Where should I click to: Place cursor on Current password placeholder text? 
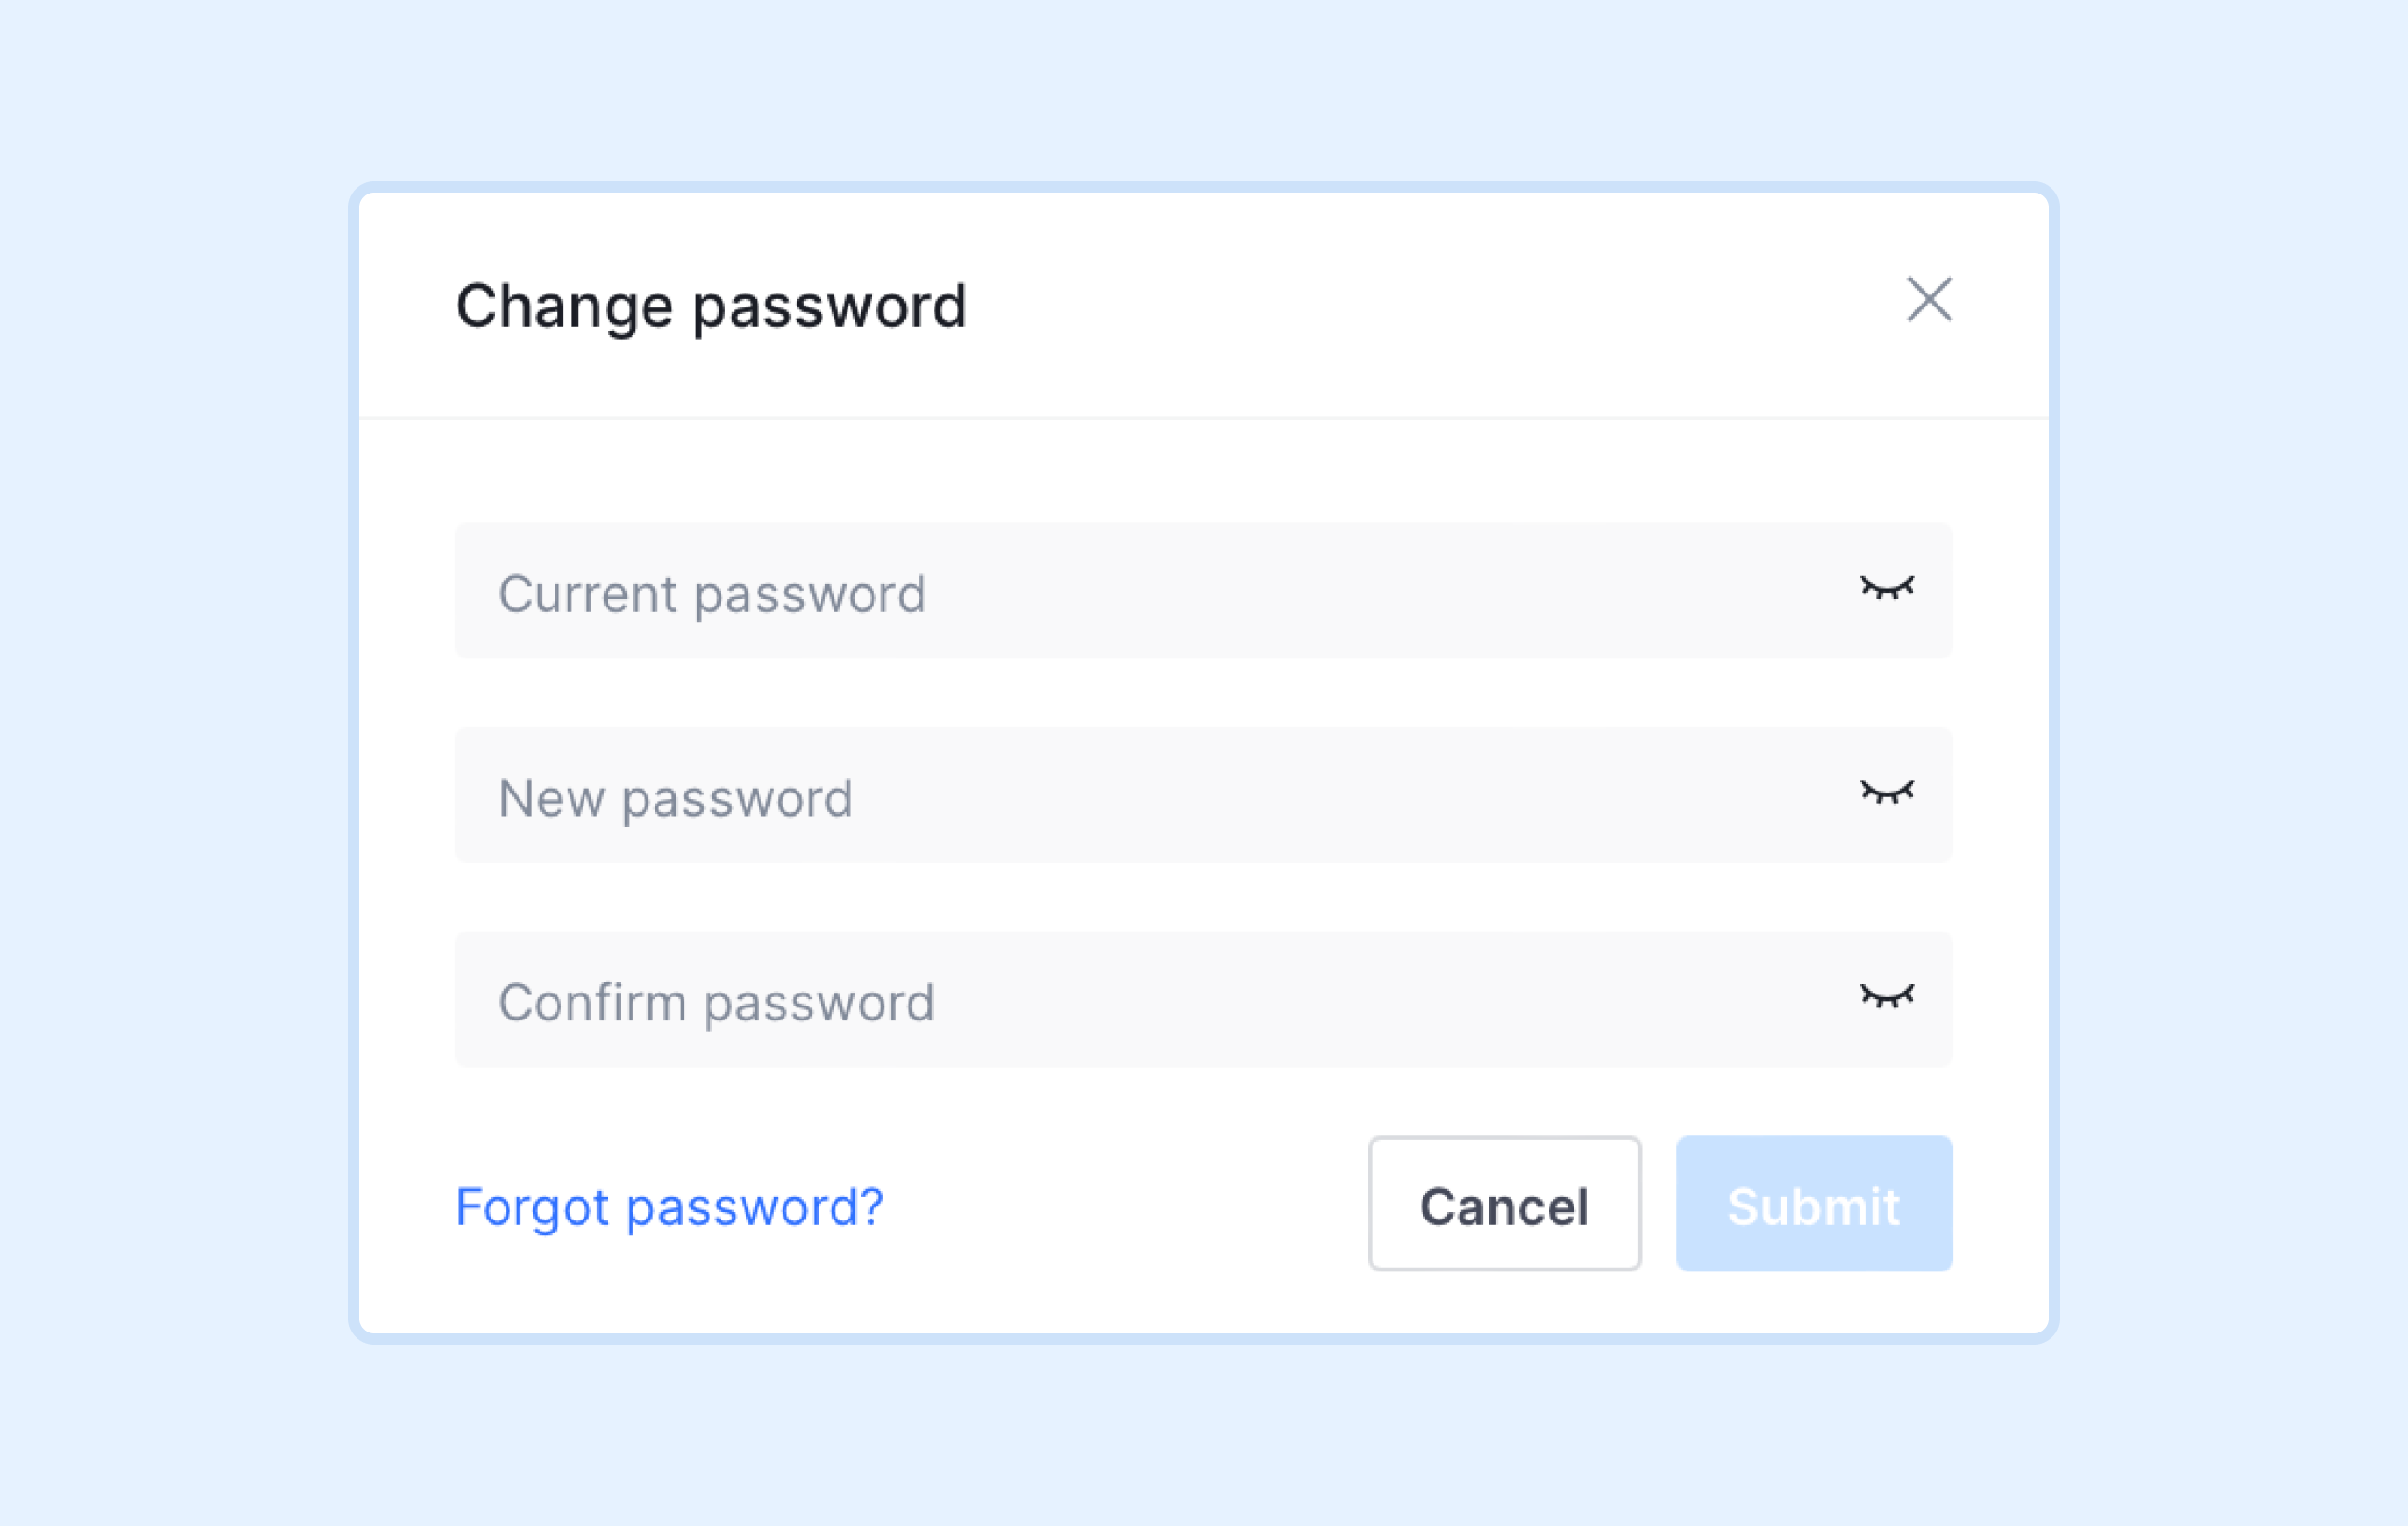pos(712,594)
